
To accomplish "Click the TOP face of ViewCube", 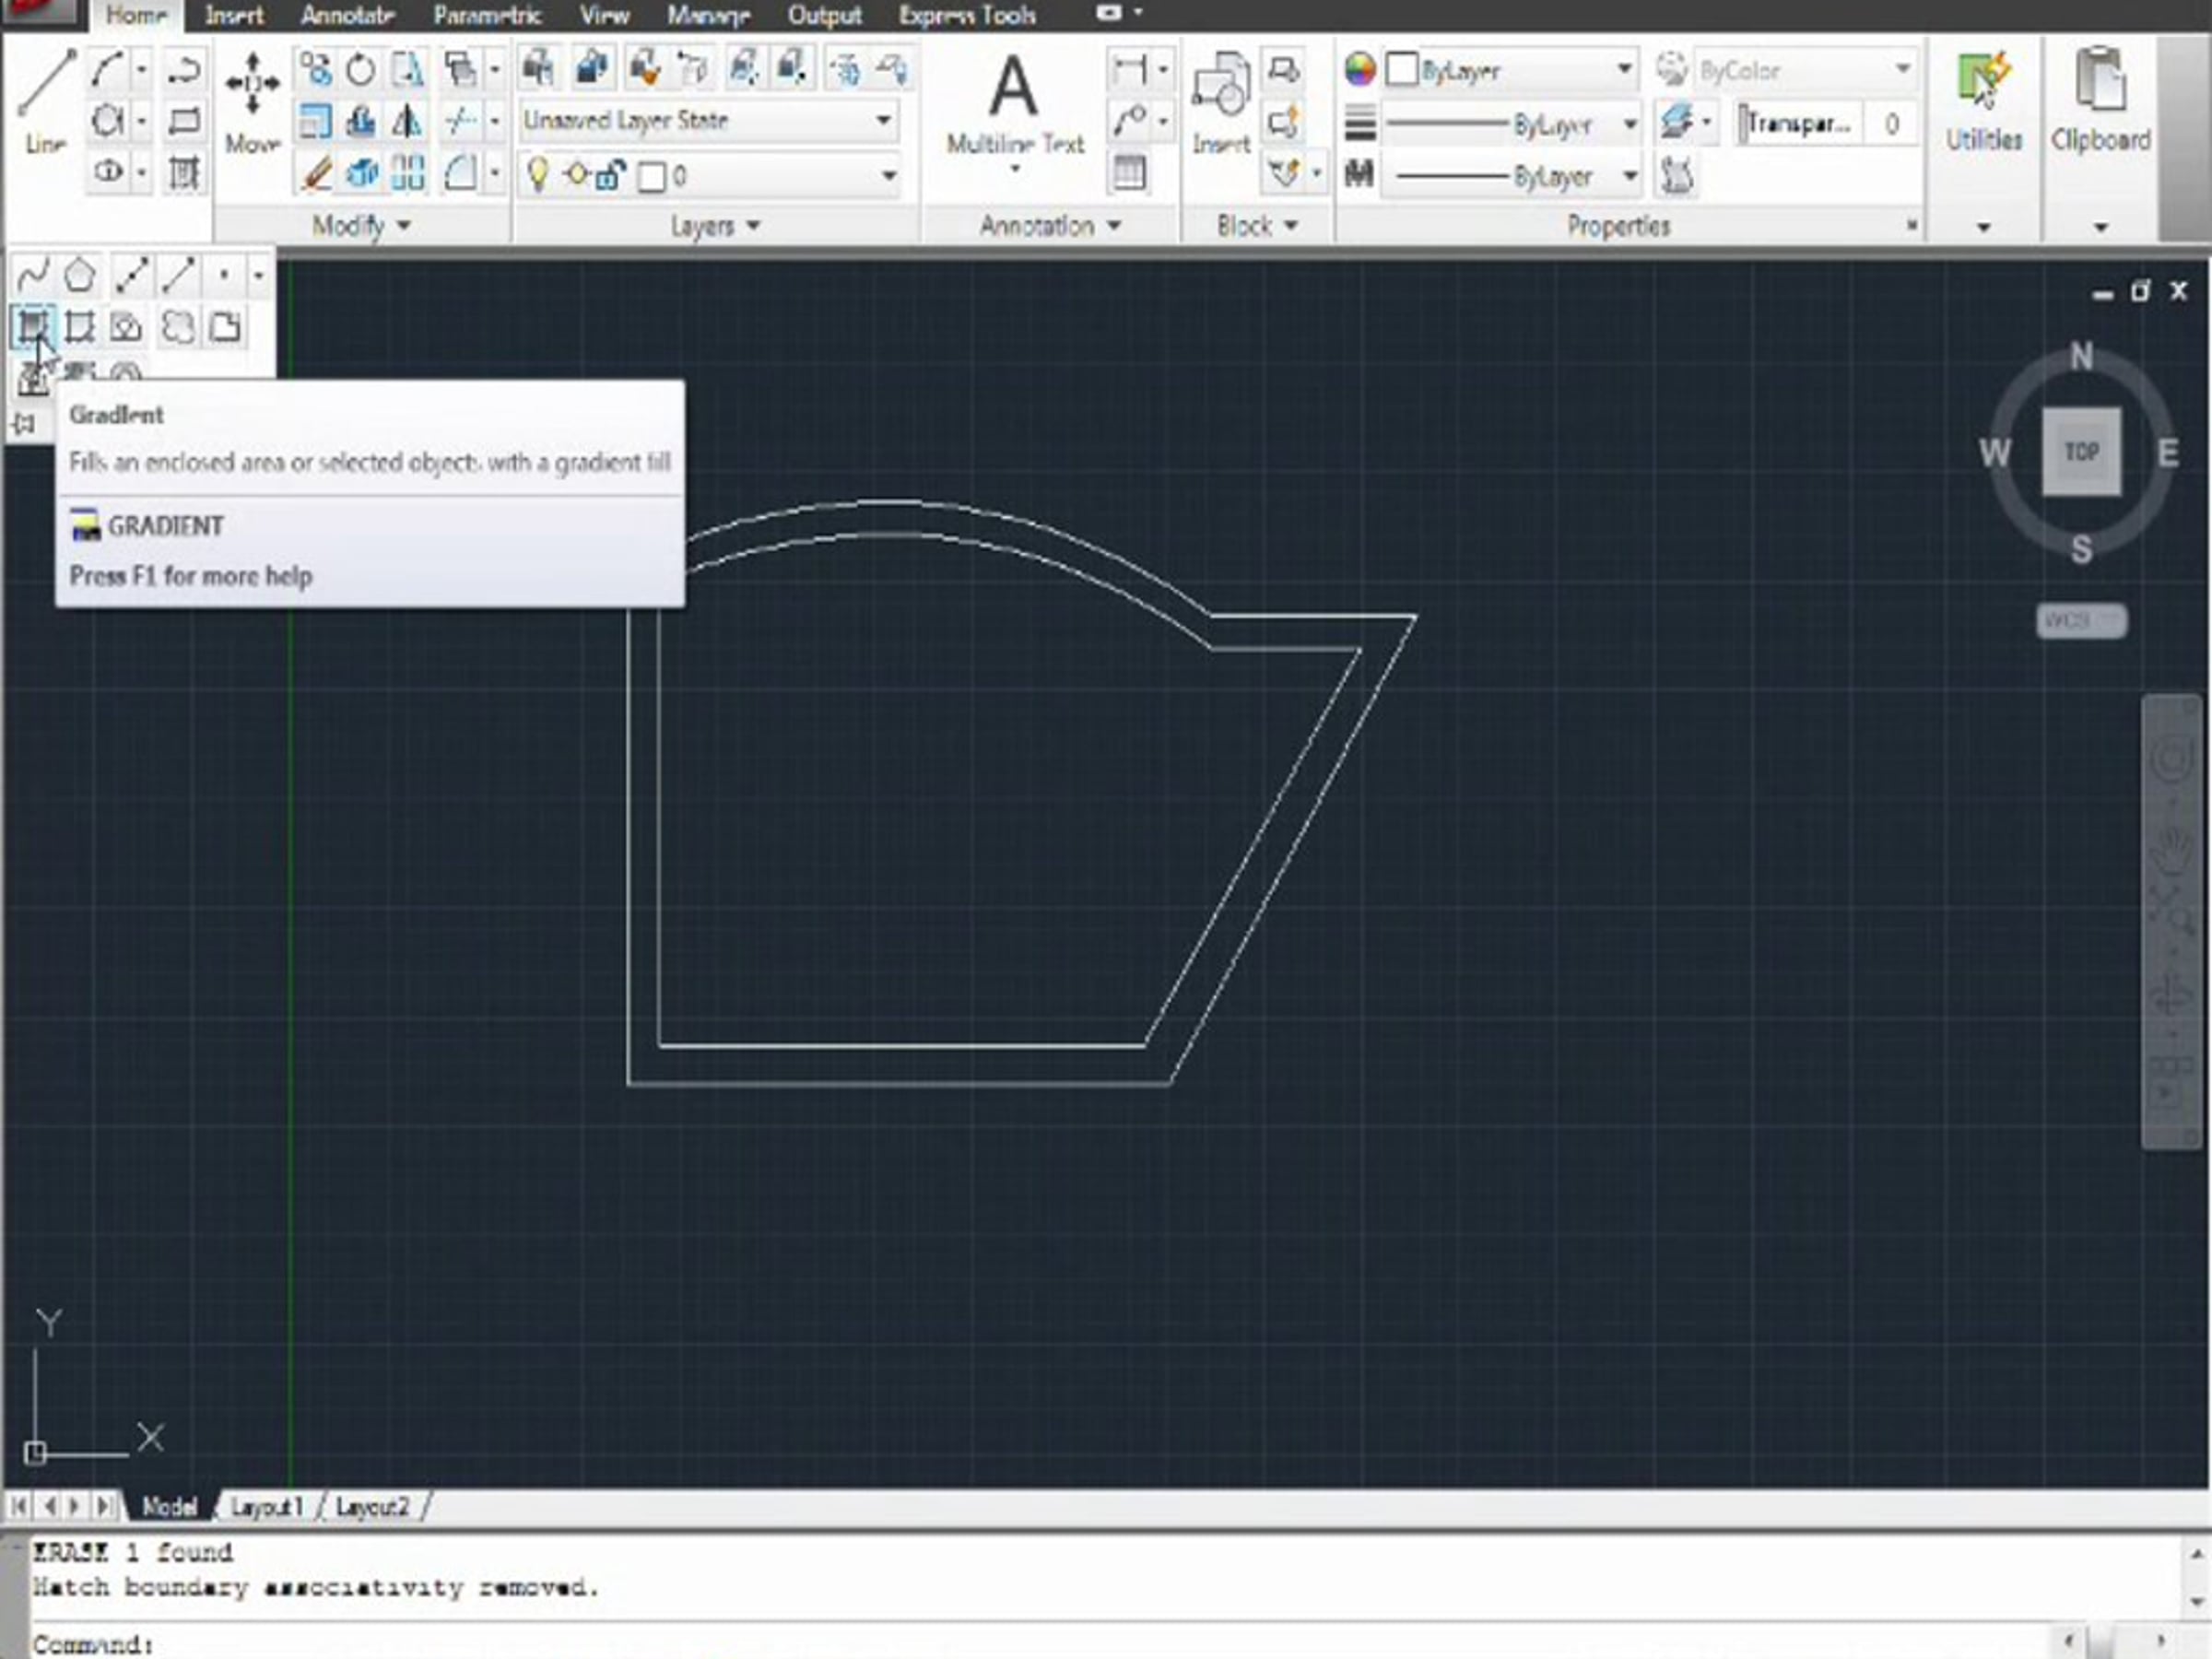I will point(2081,451).
